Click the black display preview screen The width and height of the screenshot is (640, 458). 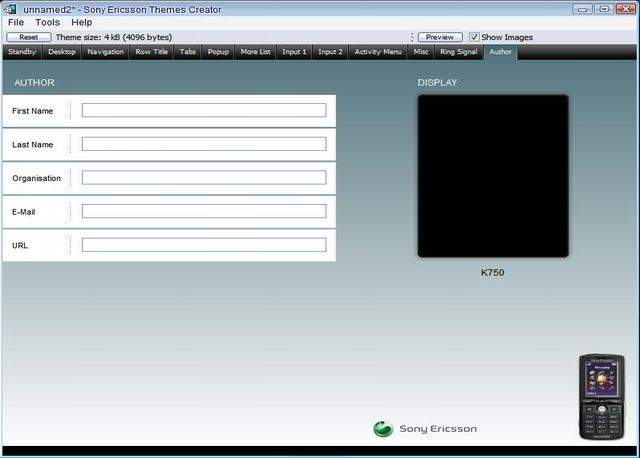493,176
